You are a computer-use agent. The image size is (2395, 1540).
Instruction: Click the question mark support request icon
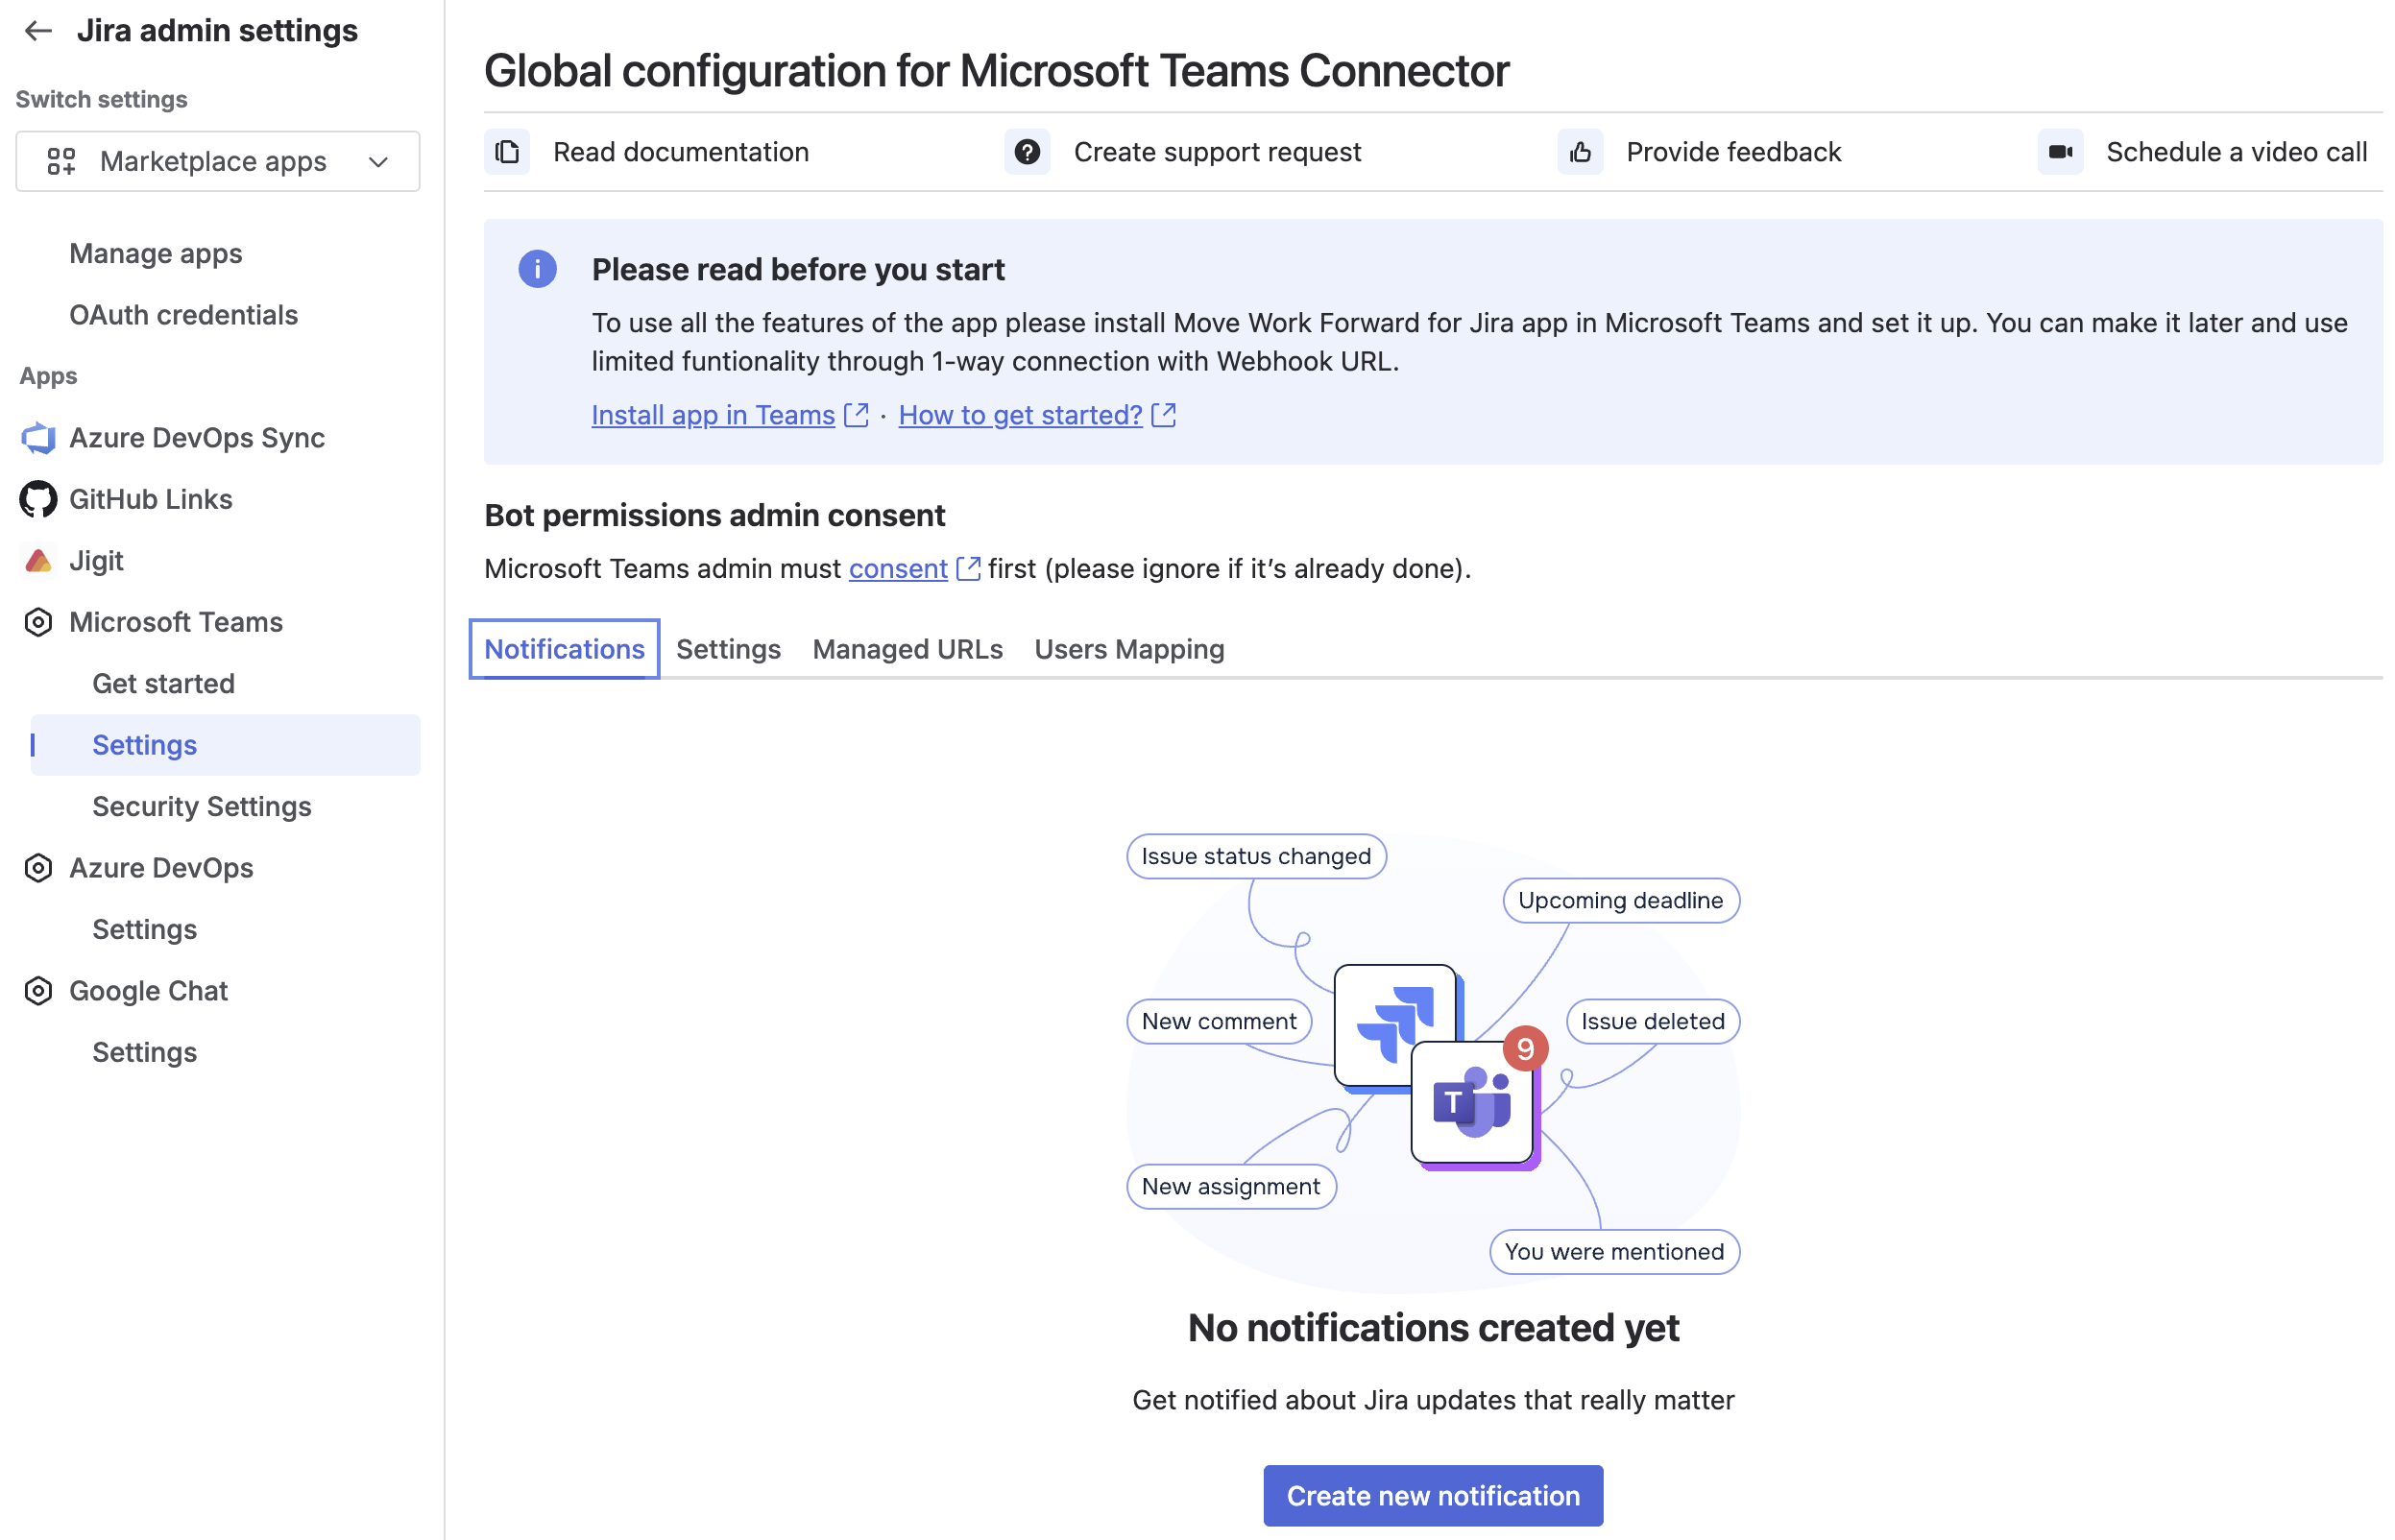[1027, 152]
